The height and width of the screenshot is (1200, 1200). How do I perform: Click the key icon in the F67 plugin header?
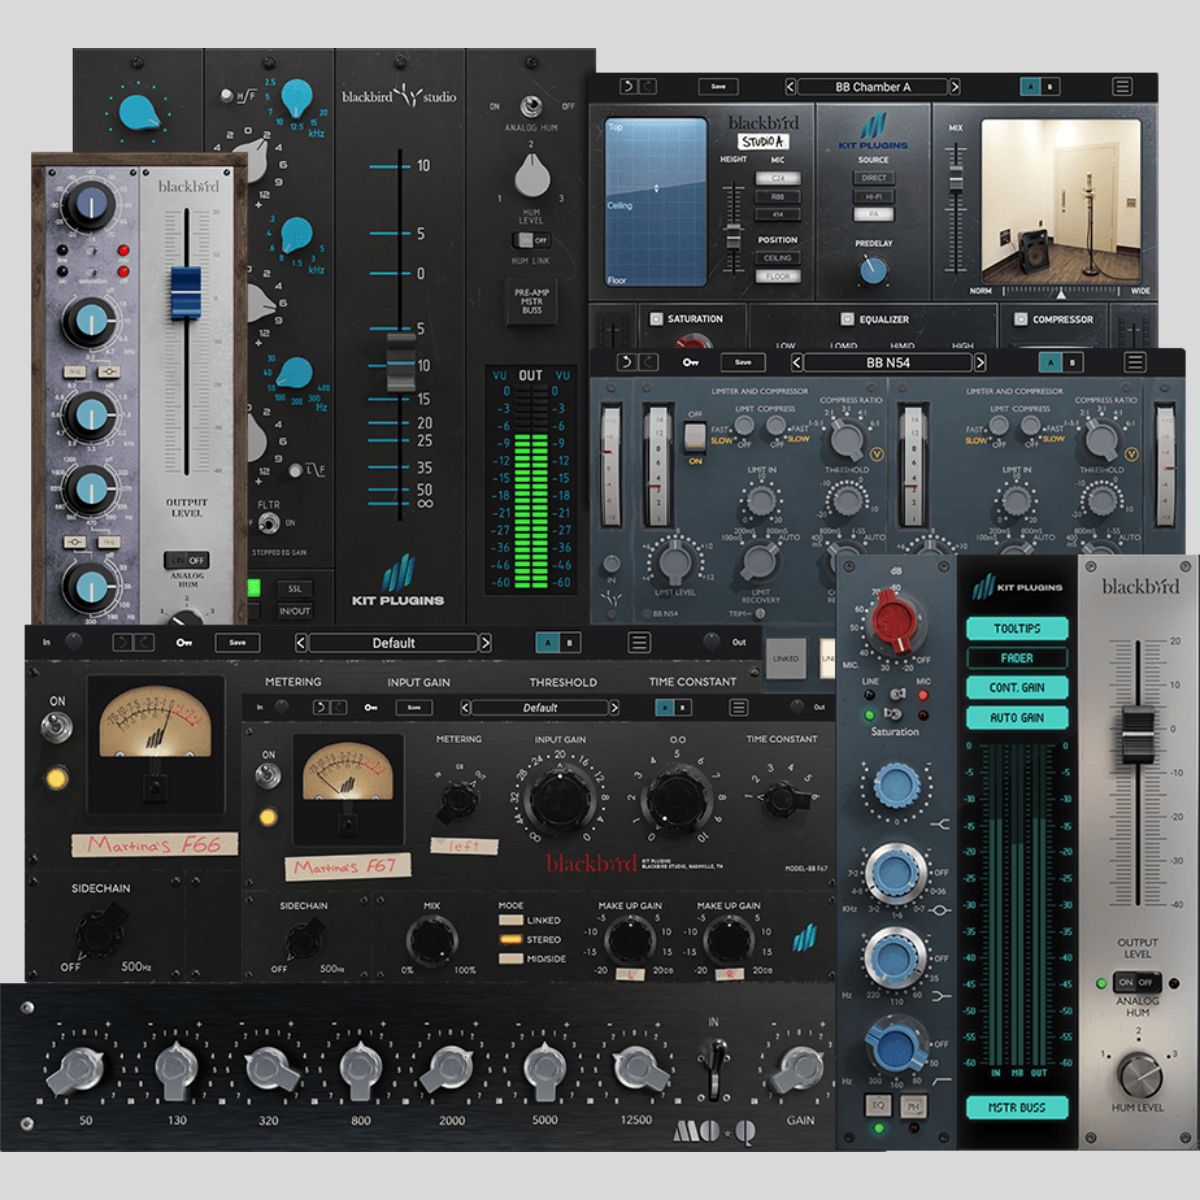[371, 707]
